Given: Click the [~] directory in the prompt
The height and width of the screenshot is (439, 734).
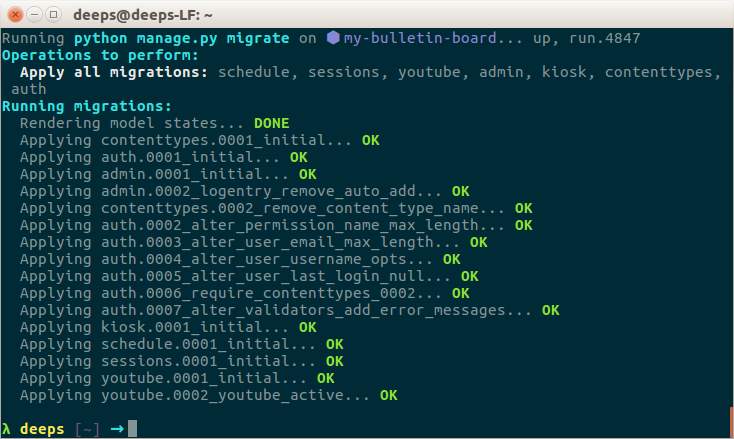Looking at the screenshot, I should click(x=88, y=429).
